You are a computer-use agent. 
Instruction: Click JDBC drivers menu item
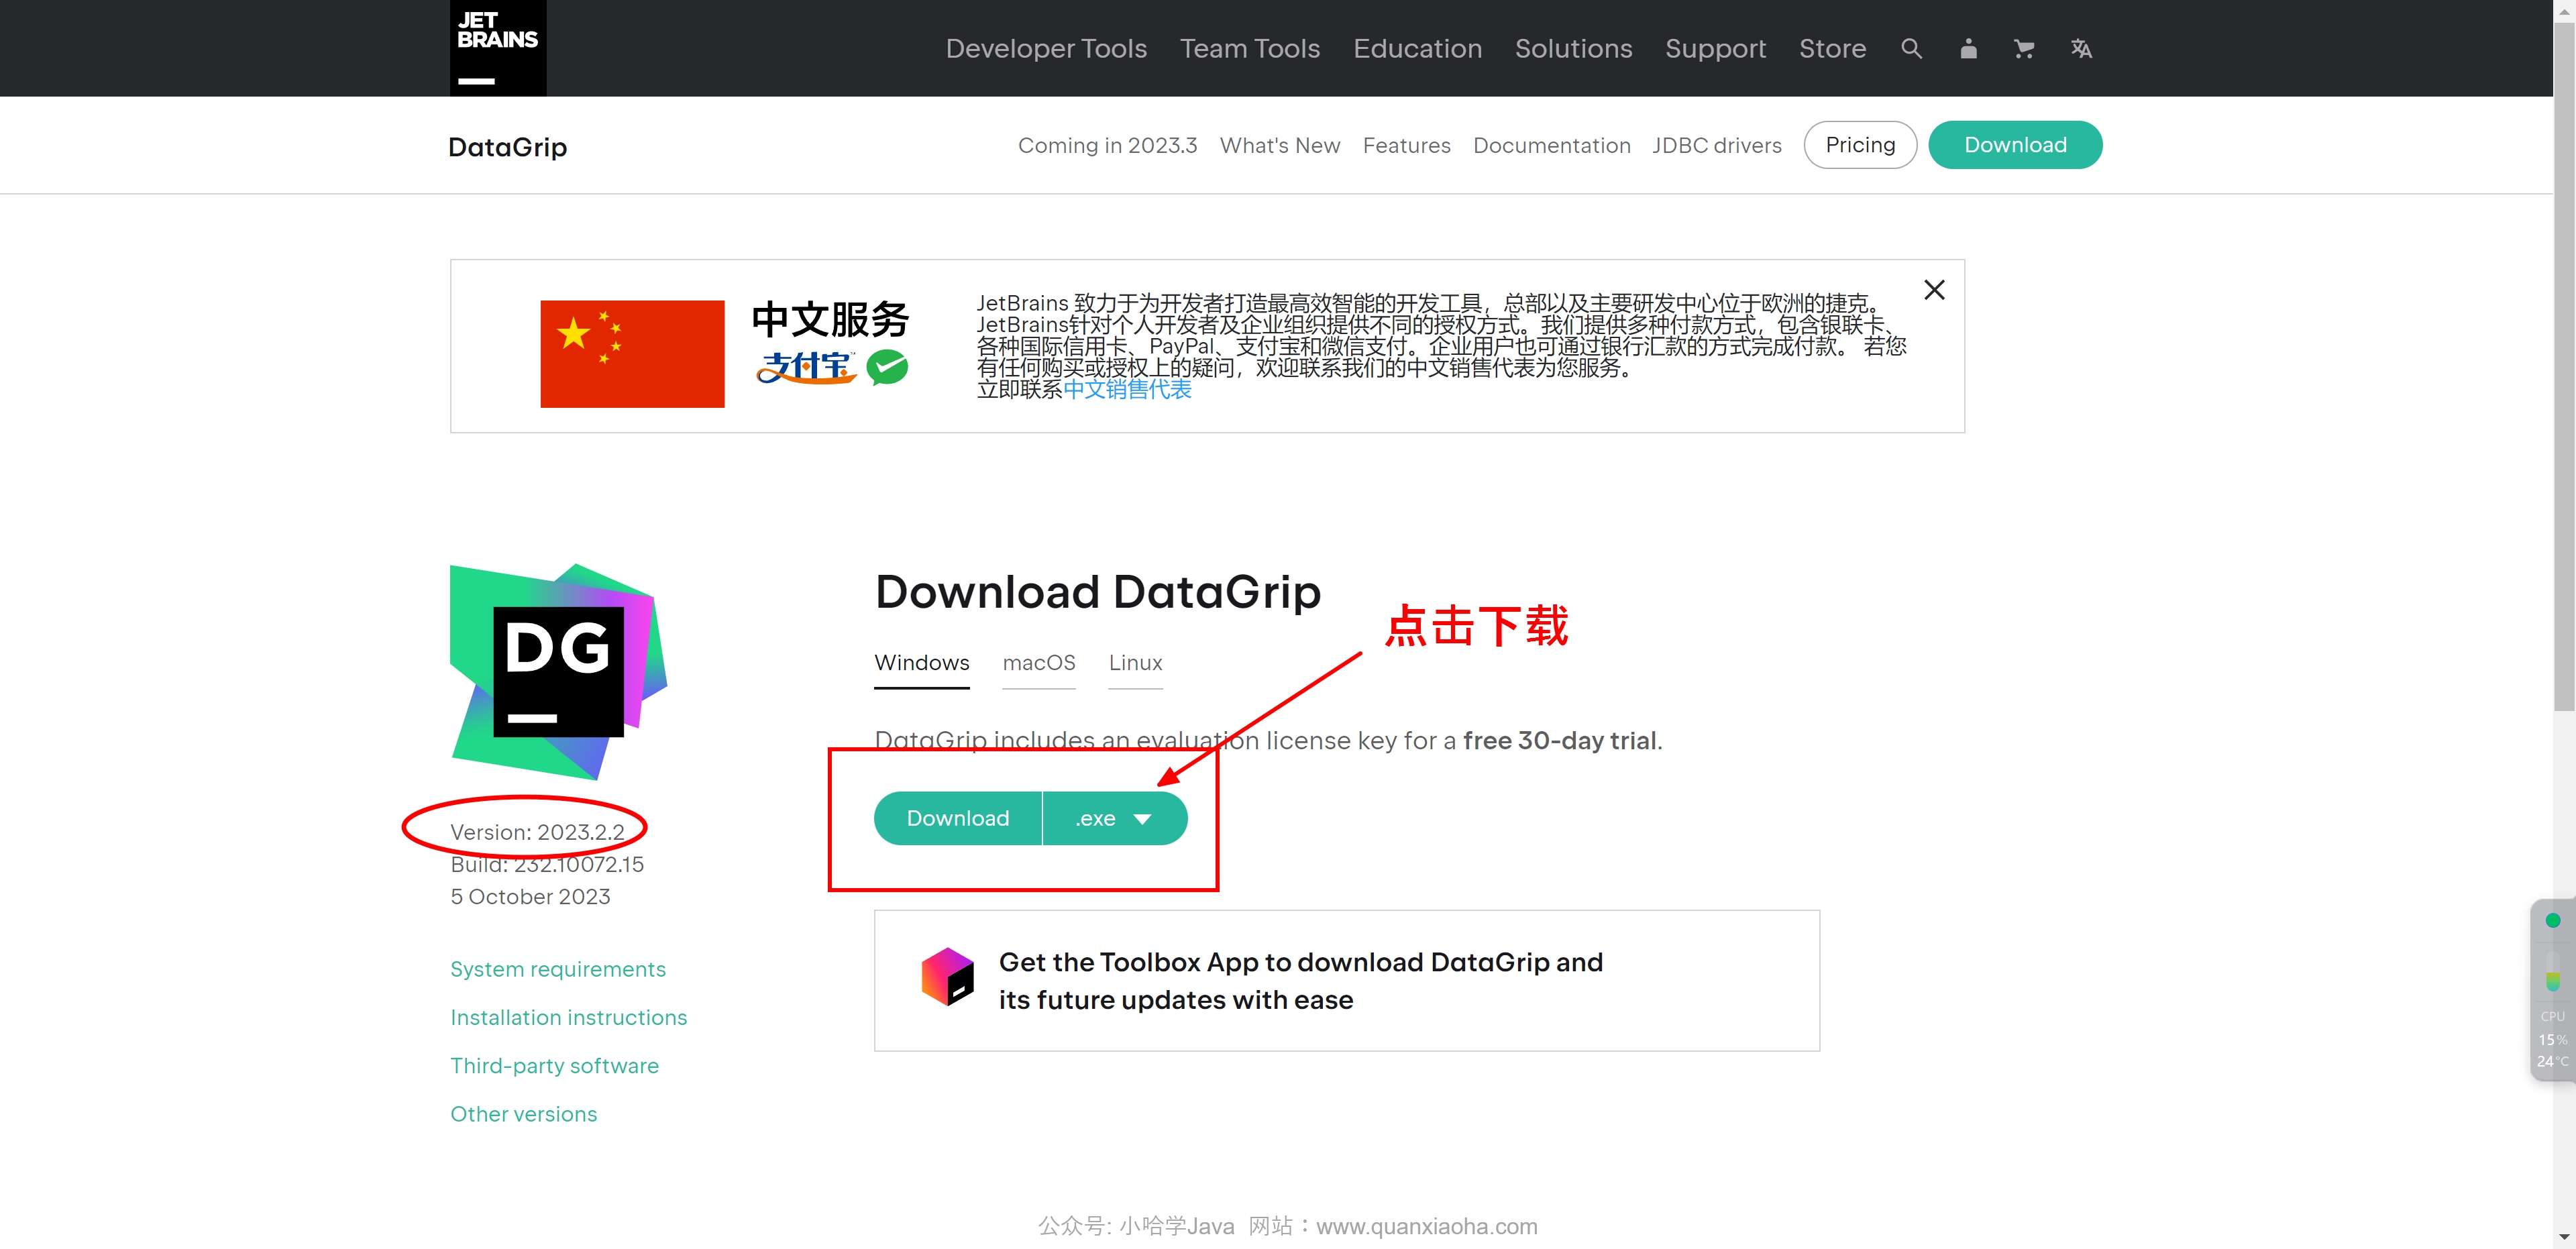(1715, 145)
